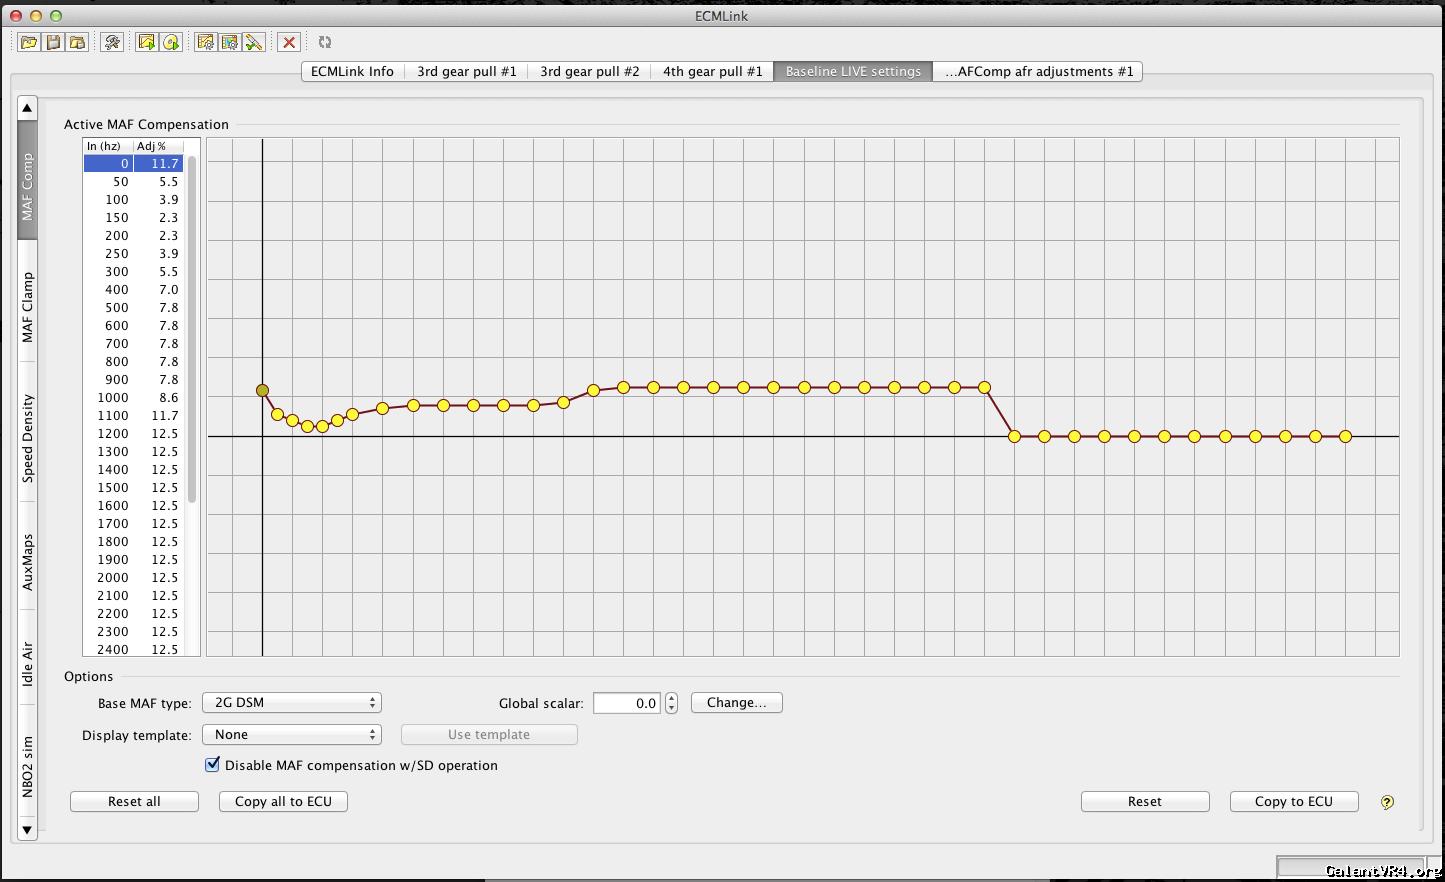1445x882 pixels.
Task: Click the yellow question mark help icon
Action: [1387, 802]
